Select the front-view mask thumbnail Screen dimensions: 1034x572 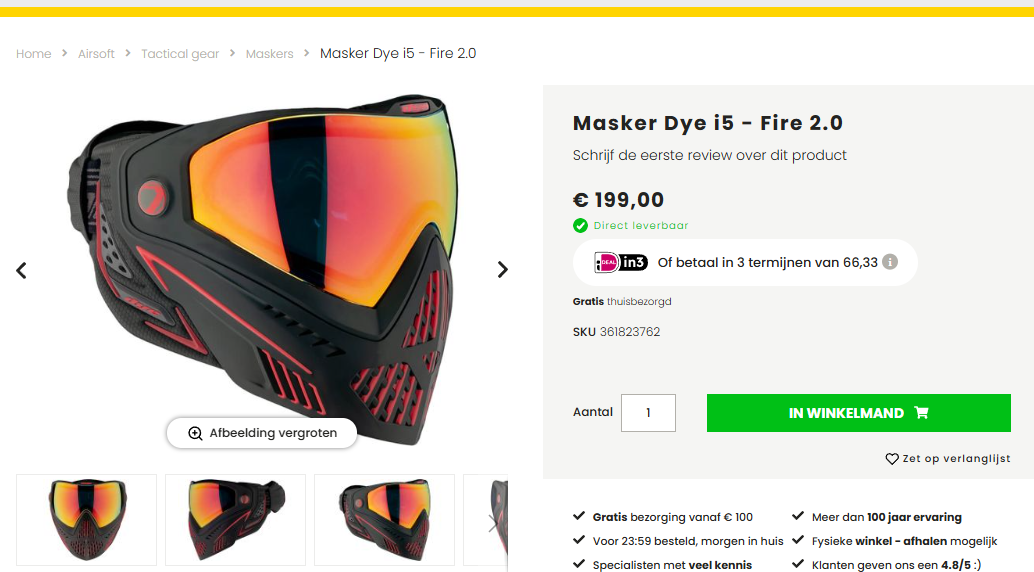[x=87, y=520]
